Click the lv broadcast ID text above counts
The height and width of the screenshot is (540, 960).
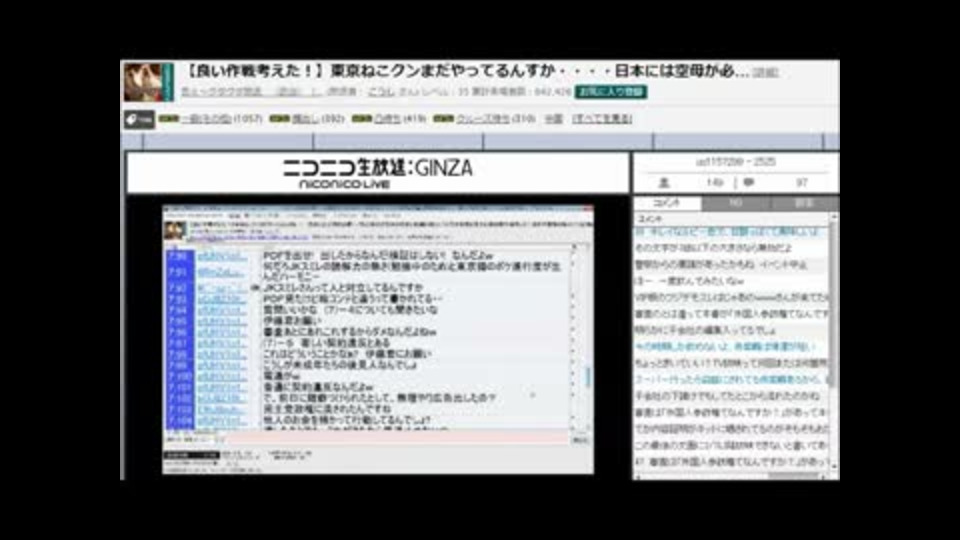[x=735, y=162]
